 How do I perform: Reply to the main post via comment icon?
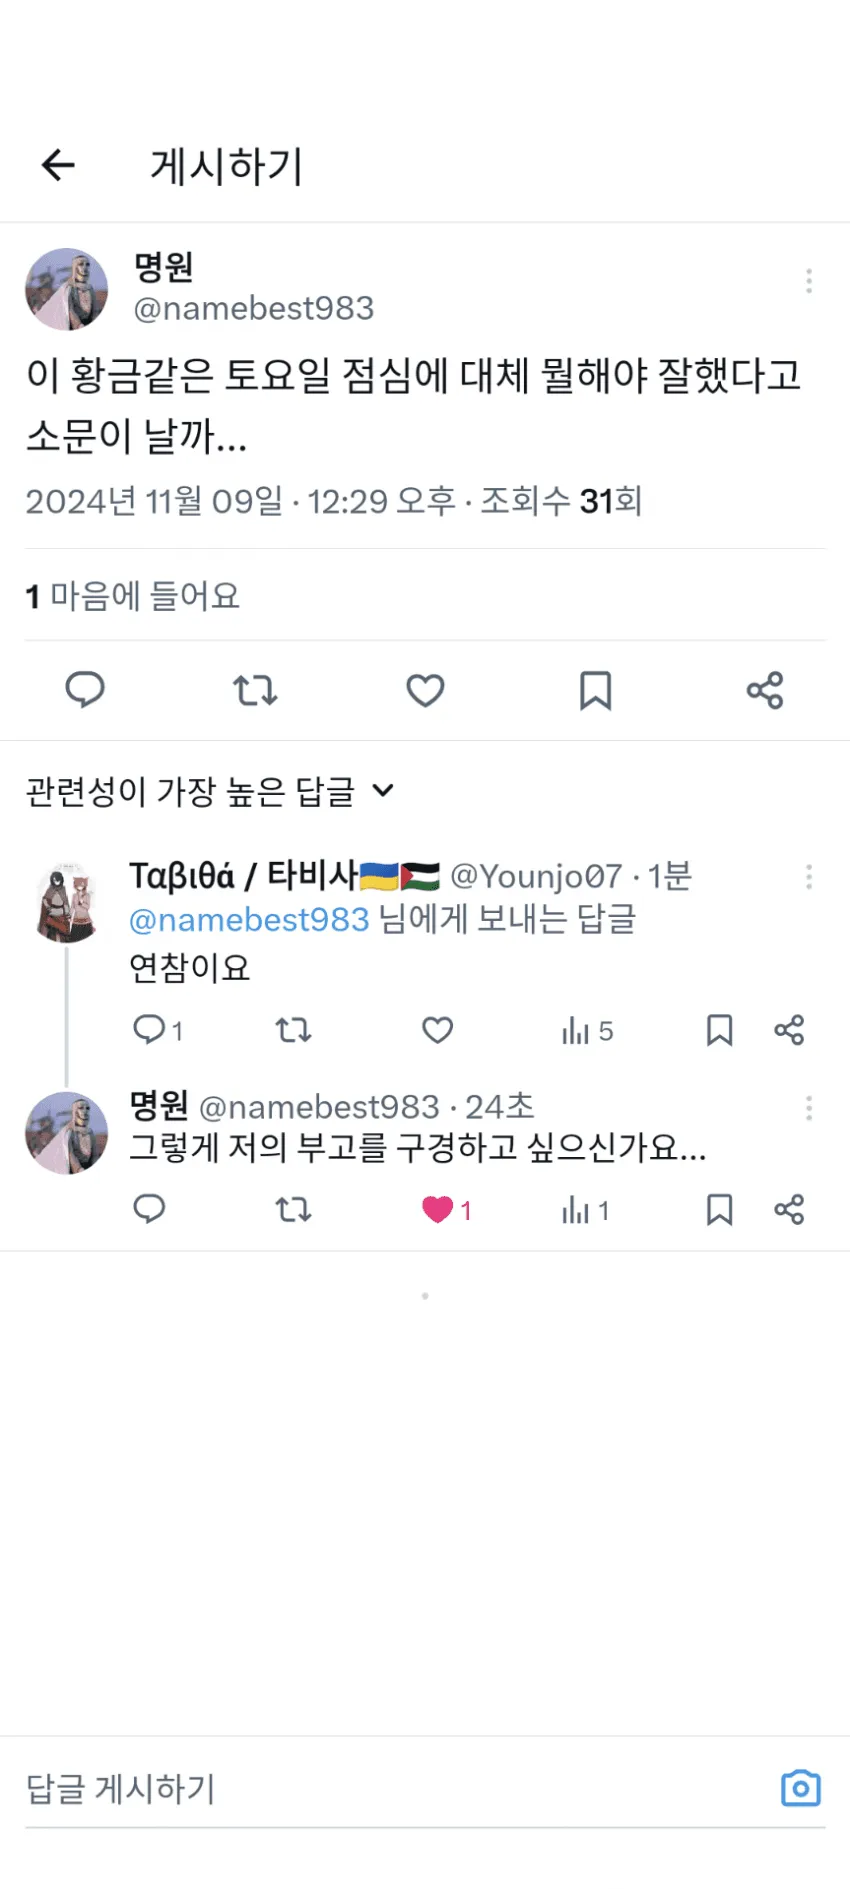(x=85, y=690)
